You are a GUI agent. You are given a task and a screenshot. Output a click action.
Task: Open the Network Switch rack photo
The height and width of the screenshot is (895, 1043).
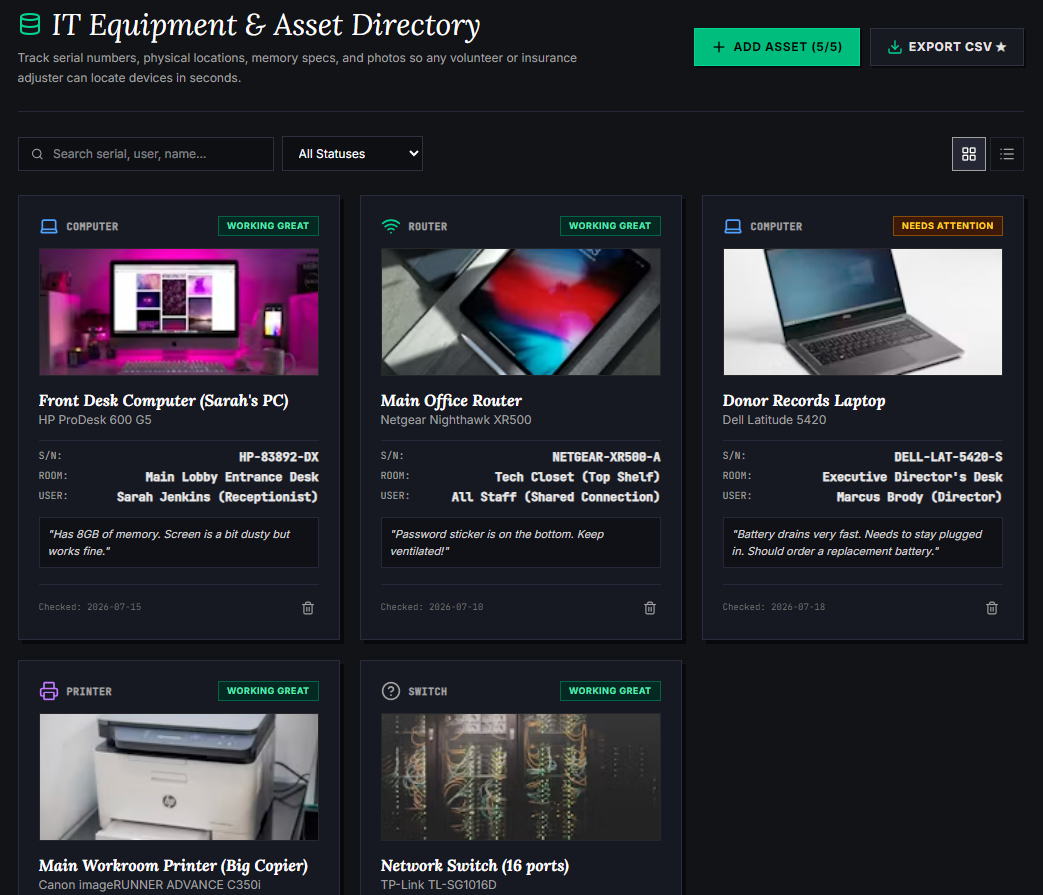(x=521, y=777)
